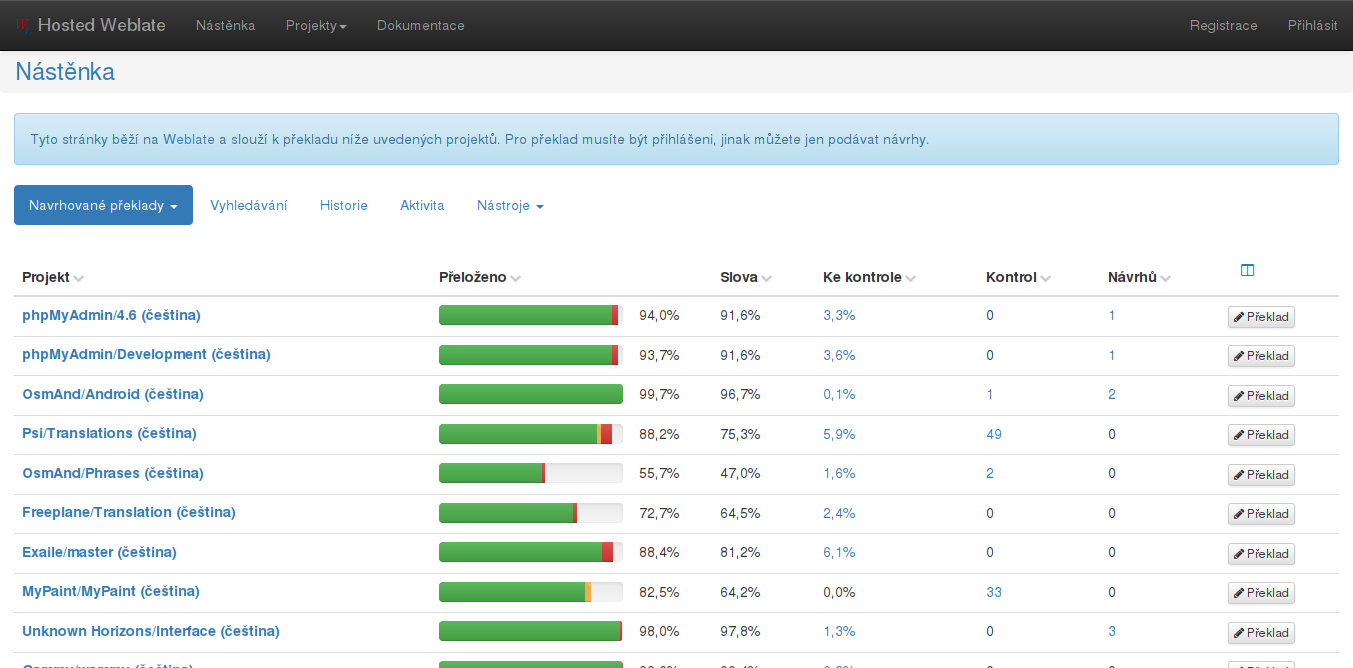1353x668 pixels.
Task: Click Překlad button for Unknown Horizons/Interface
Action: pyautogui.click(x=1261, y=633)
